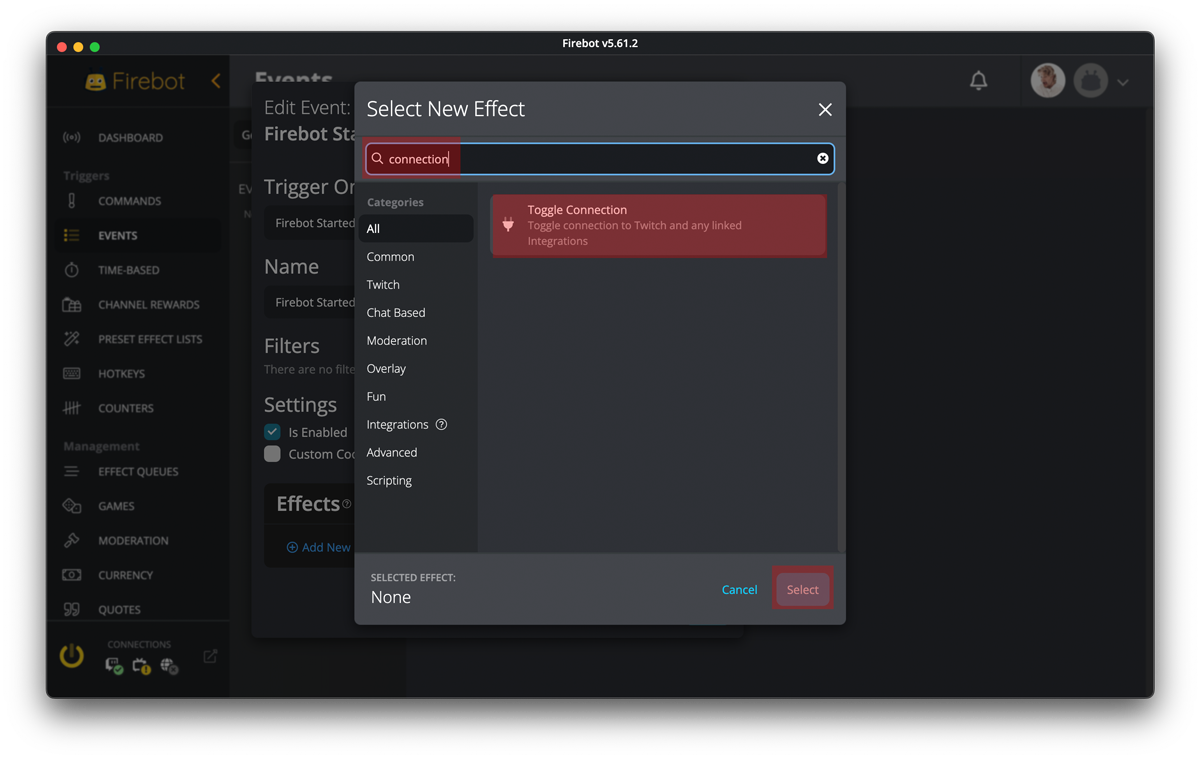This screenshot has height=759, width=1200.
Task: Open the Dashboard sidebar icon
Action: [72, 138]
